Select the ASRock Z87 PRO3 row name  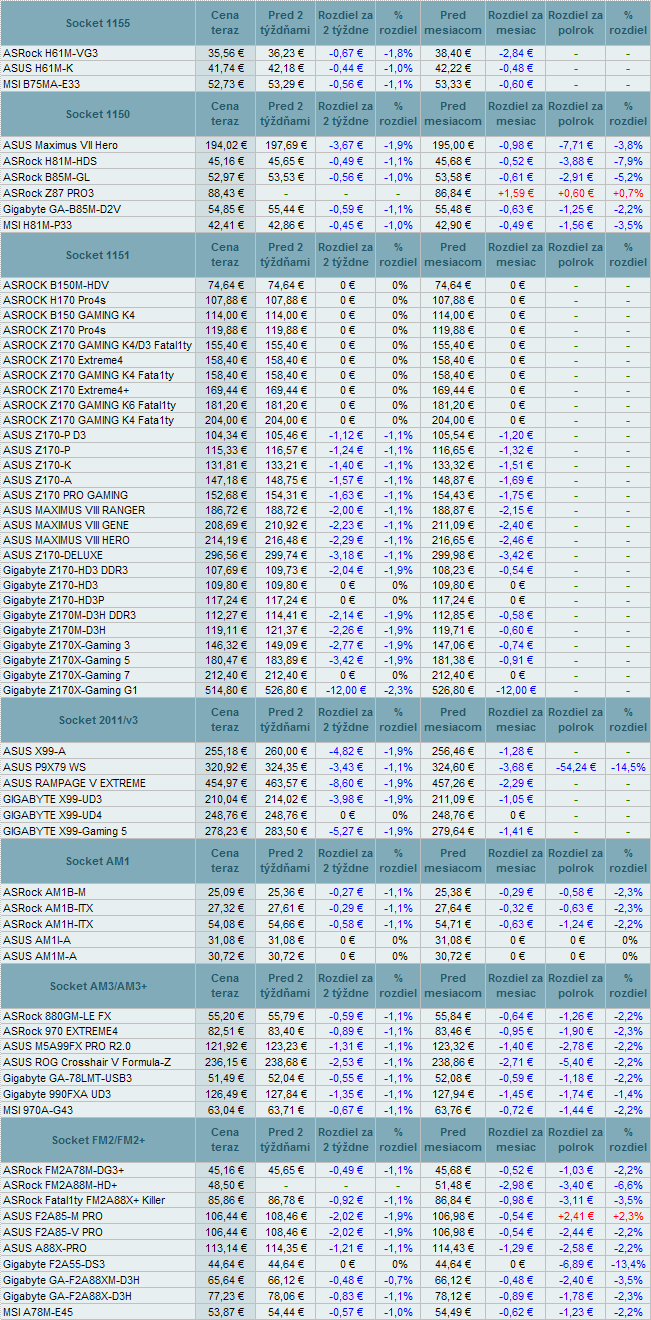(49, 192)
